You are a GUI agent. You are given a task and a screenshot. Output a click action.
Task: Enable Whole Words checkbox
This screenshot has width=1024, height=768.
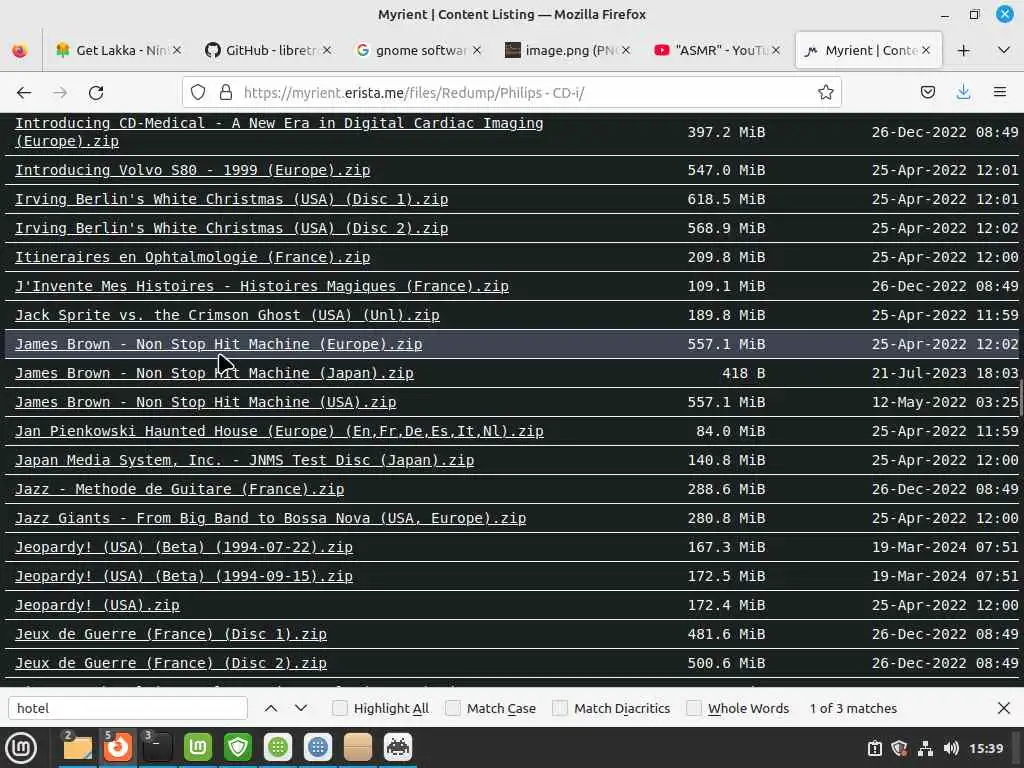(694, 708)
